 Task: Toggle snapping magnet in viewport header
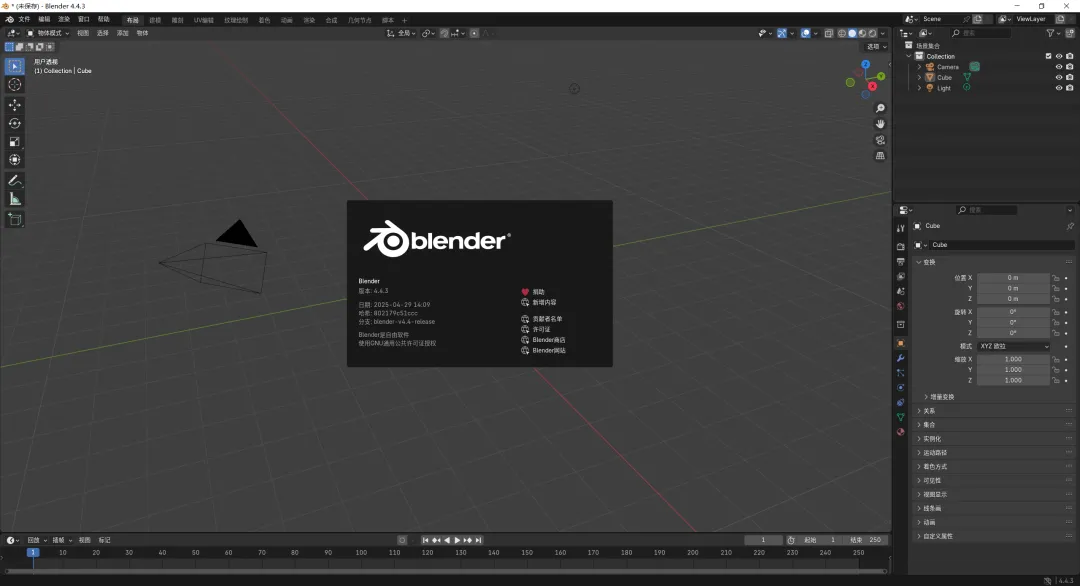point(444,33)
